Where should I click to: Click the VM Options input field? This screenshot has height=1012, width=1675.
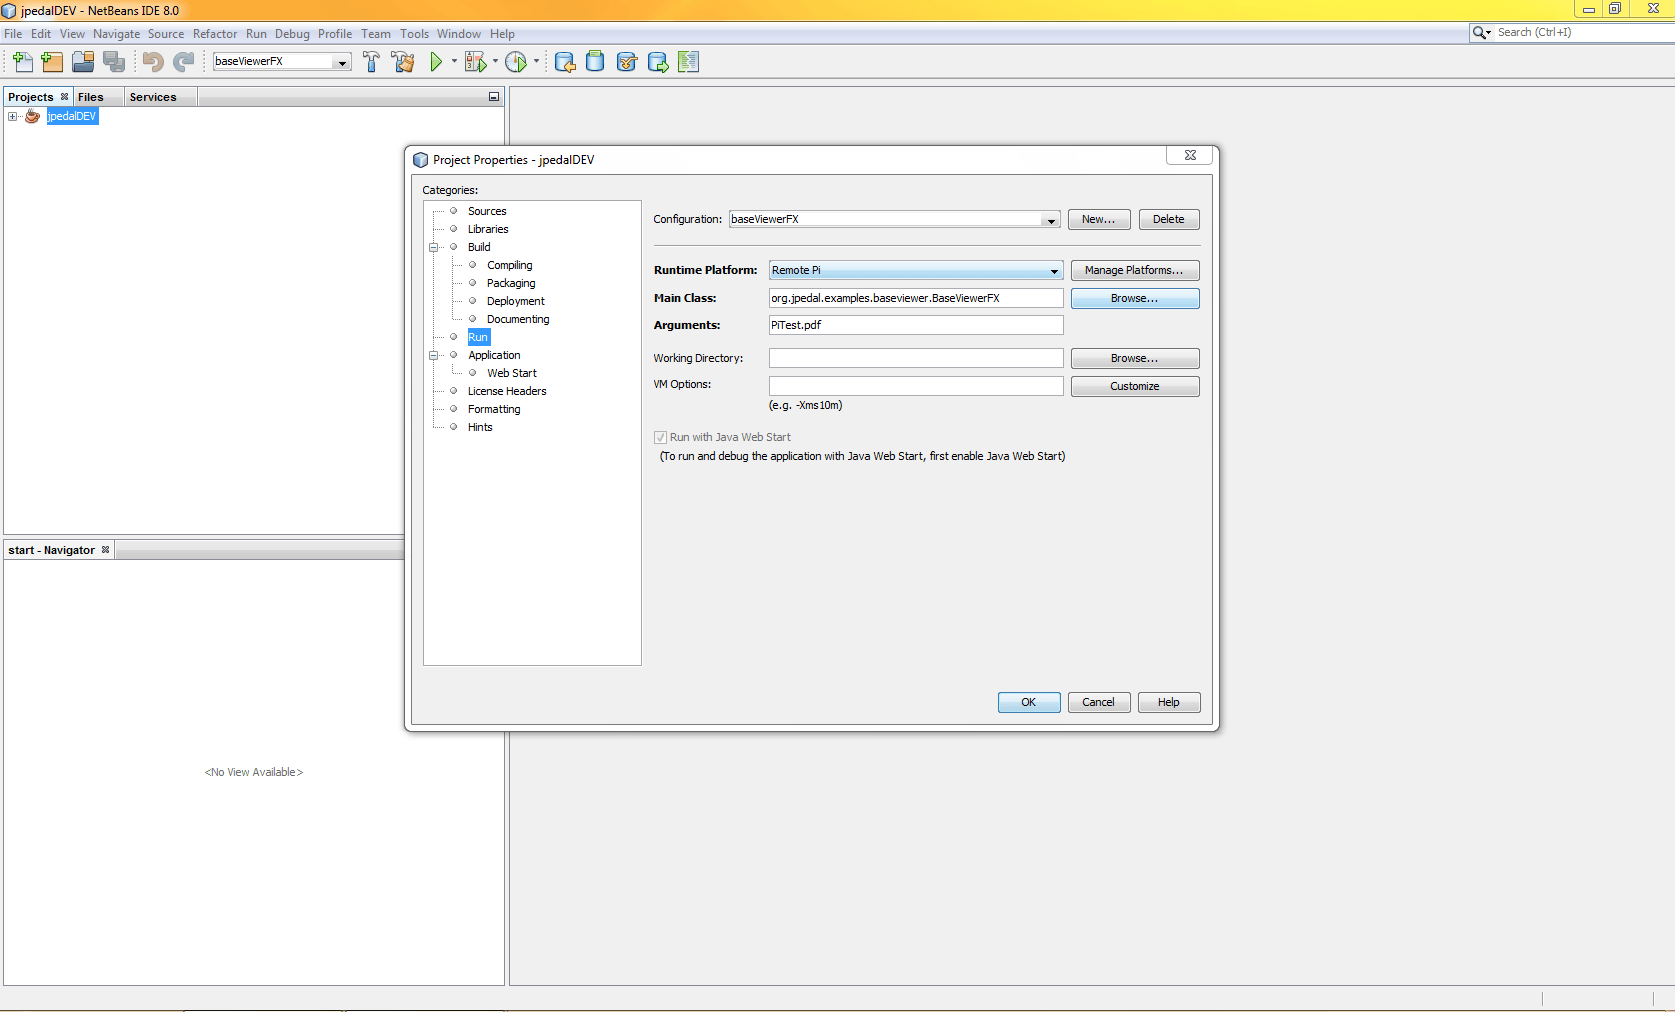pos(915,386)
